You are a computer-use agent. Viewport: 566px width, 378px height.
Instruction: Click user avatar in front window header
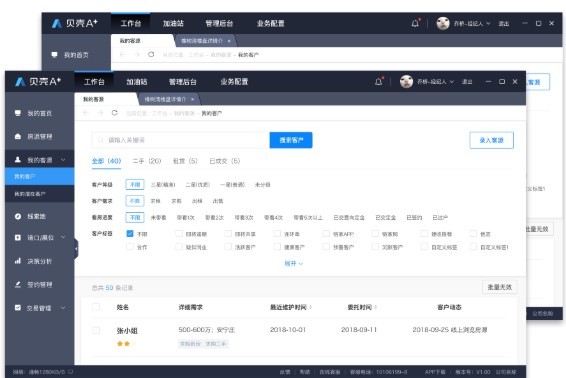tap(406, 82)
